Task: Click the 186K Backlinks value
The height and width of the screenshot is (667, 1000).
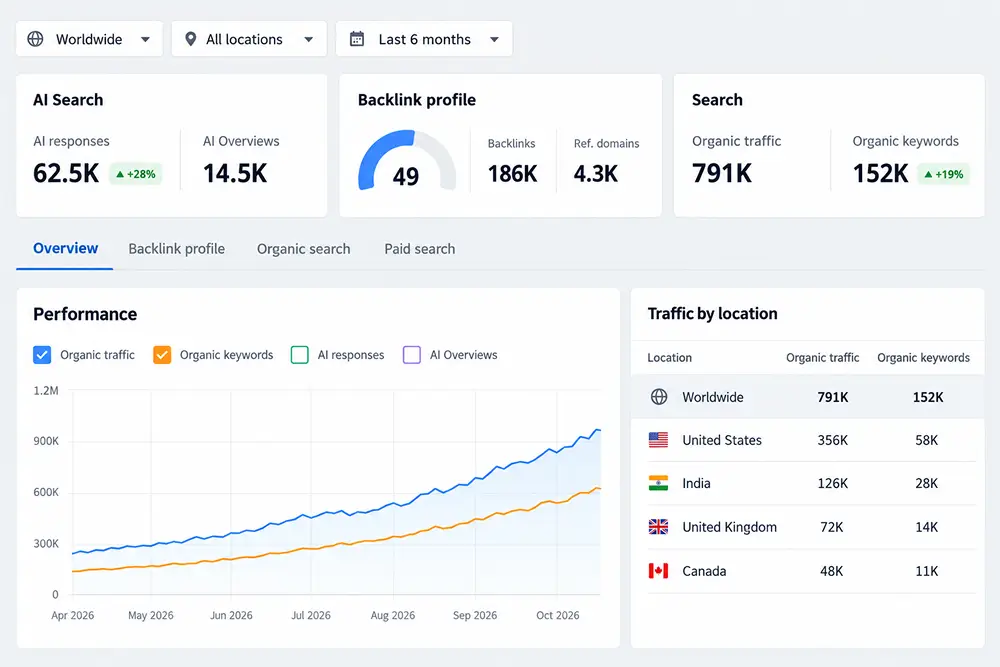Action: pos(513,173)
